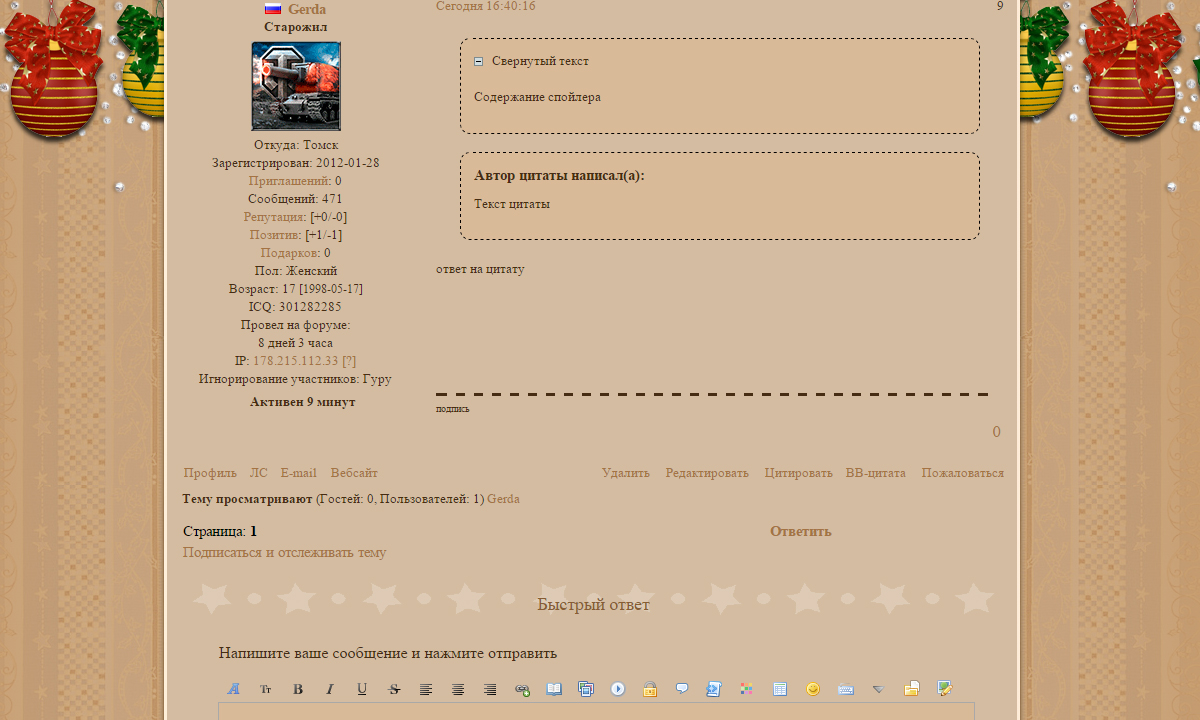Click the font size Tт icon
The width and height of the screenshot is (1200, 720).
pos(266,689)
